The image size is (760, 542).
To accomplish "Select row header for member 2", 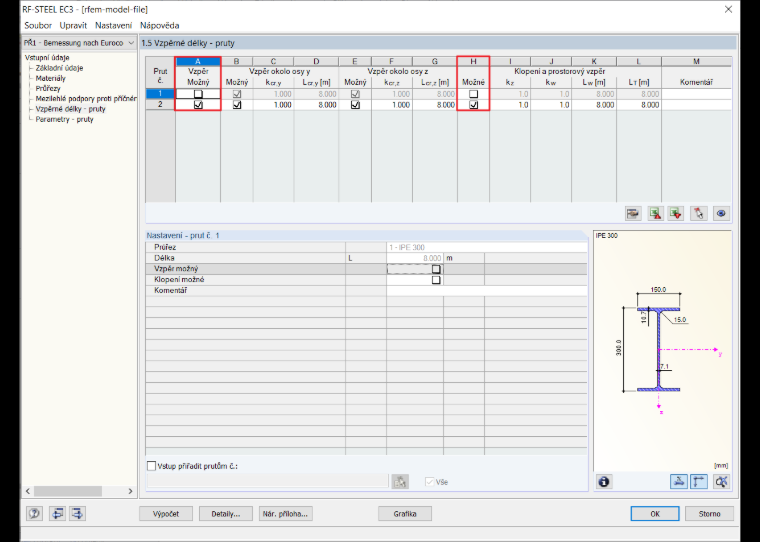I will coord(160,105).
